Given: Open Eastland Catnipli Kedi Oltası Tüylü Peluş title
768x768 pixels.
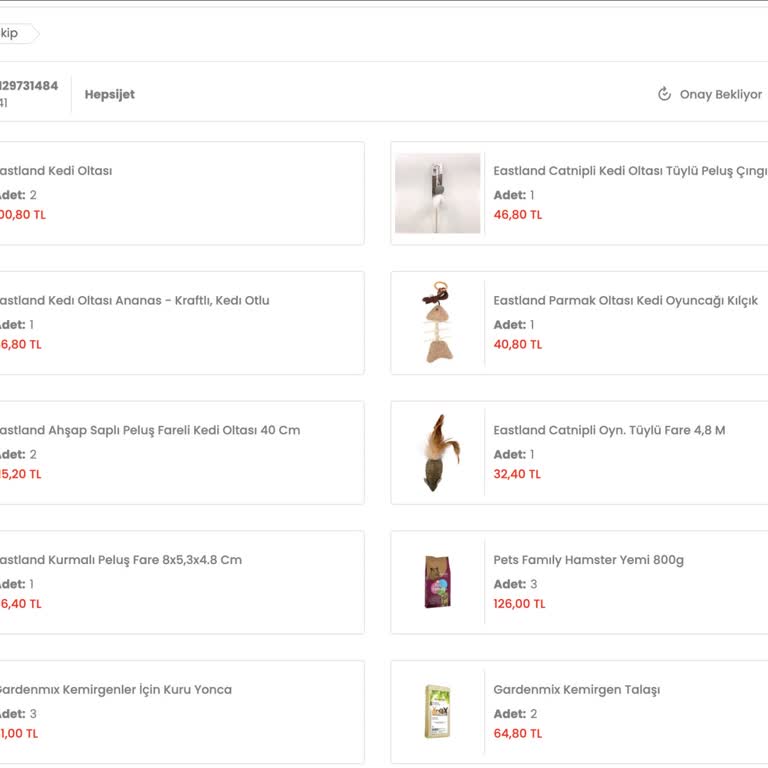Looking at the screenshot, I should [x=630, y=171].
